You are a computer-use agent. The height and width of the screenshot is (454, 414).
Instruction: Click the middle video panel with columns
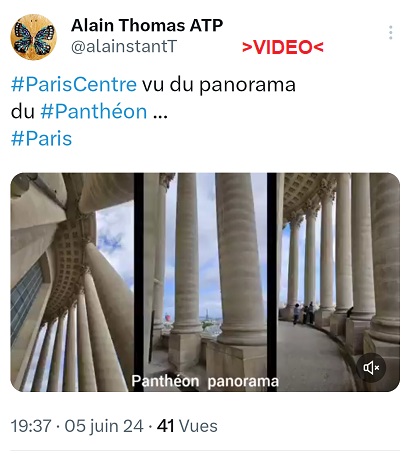coord(205,282)
